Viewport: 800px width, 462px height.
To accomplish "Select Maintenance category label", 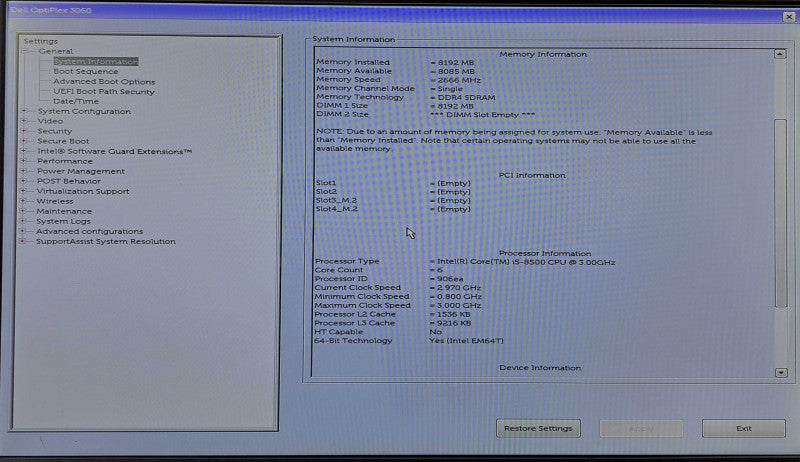I will pos(64,211).
